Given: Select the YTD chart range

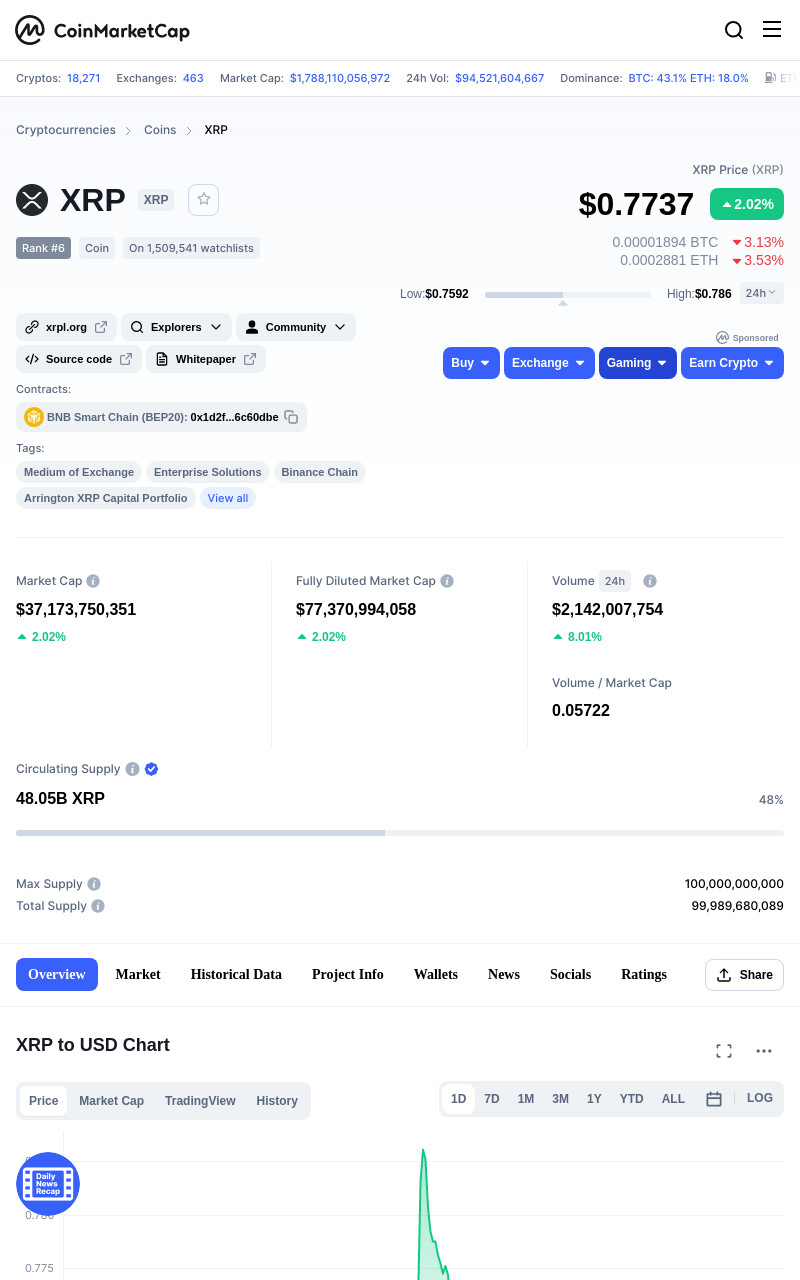Looking at the screenshot, I should pos(632,1099).
